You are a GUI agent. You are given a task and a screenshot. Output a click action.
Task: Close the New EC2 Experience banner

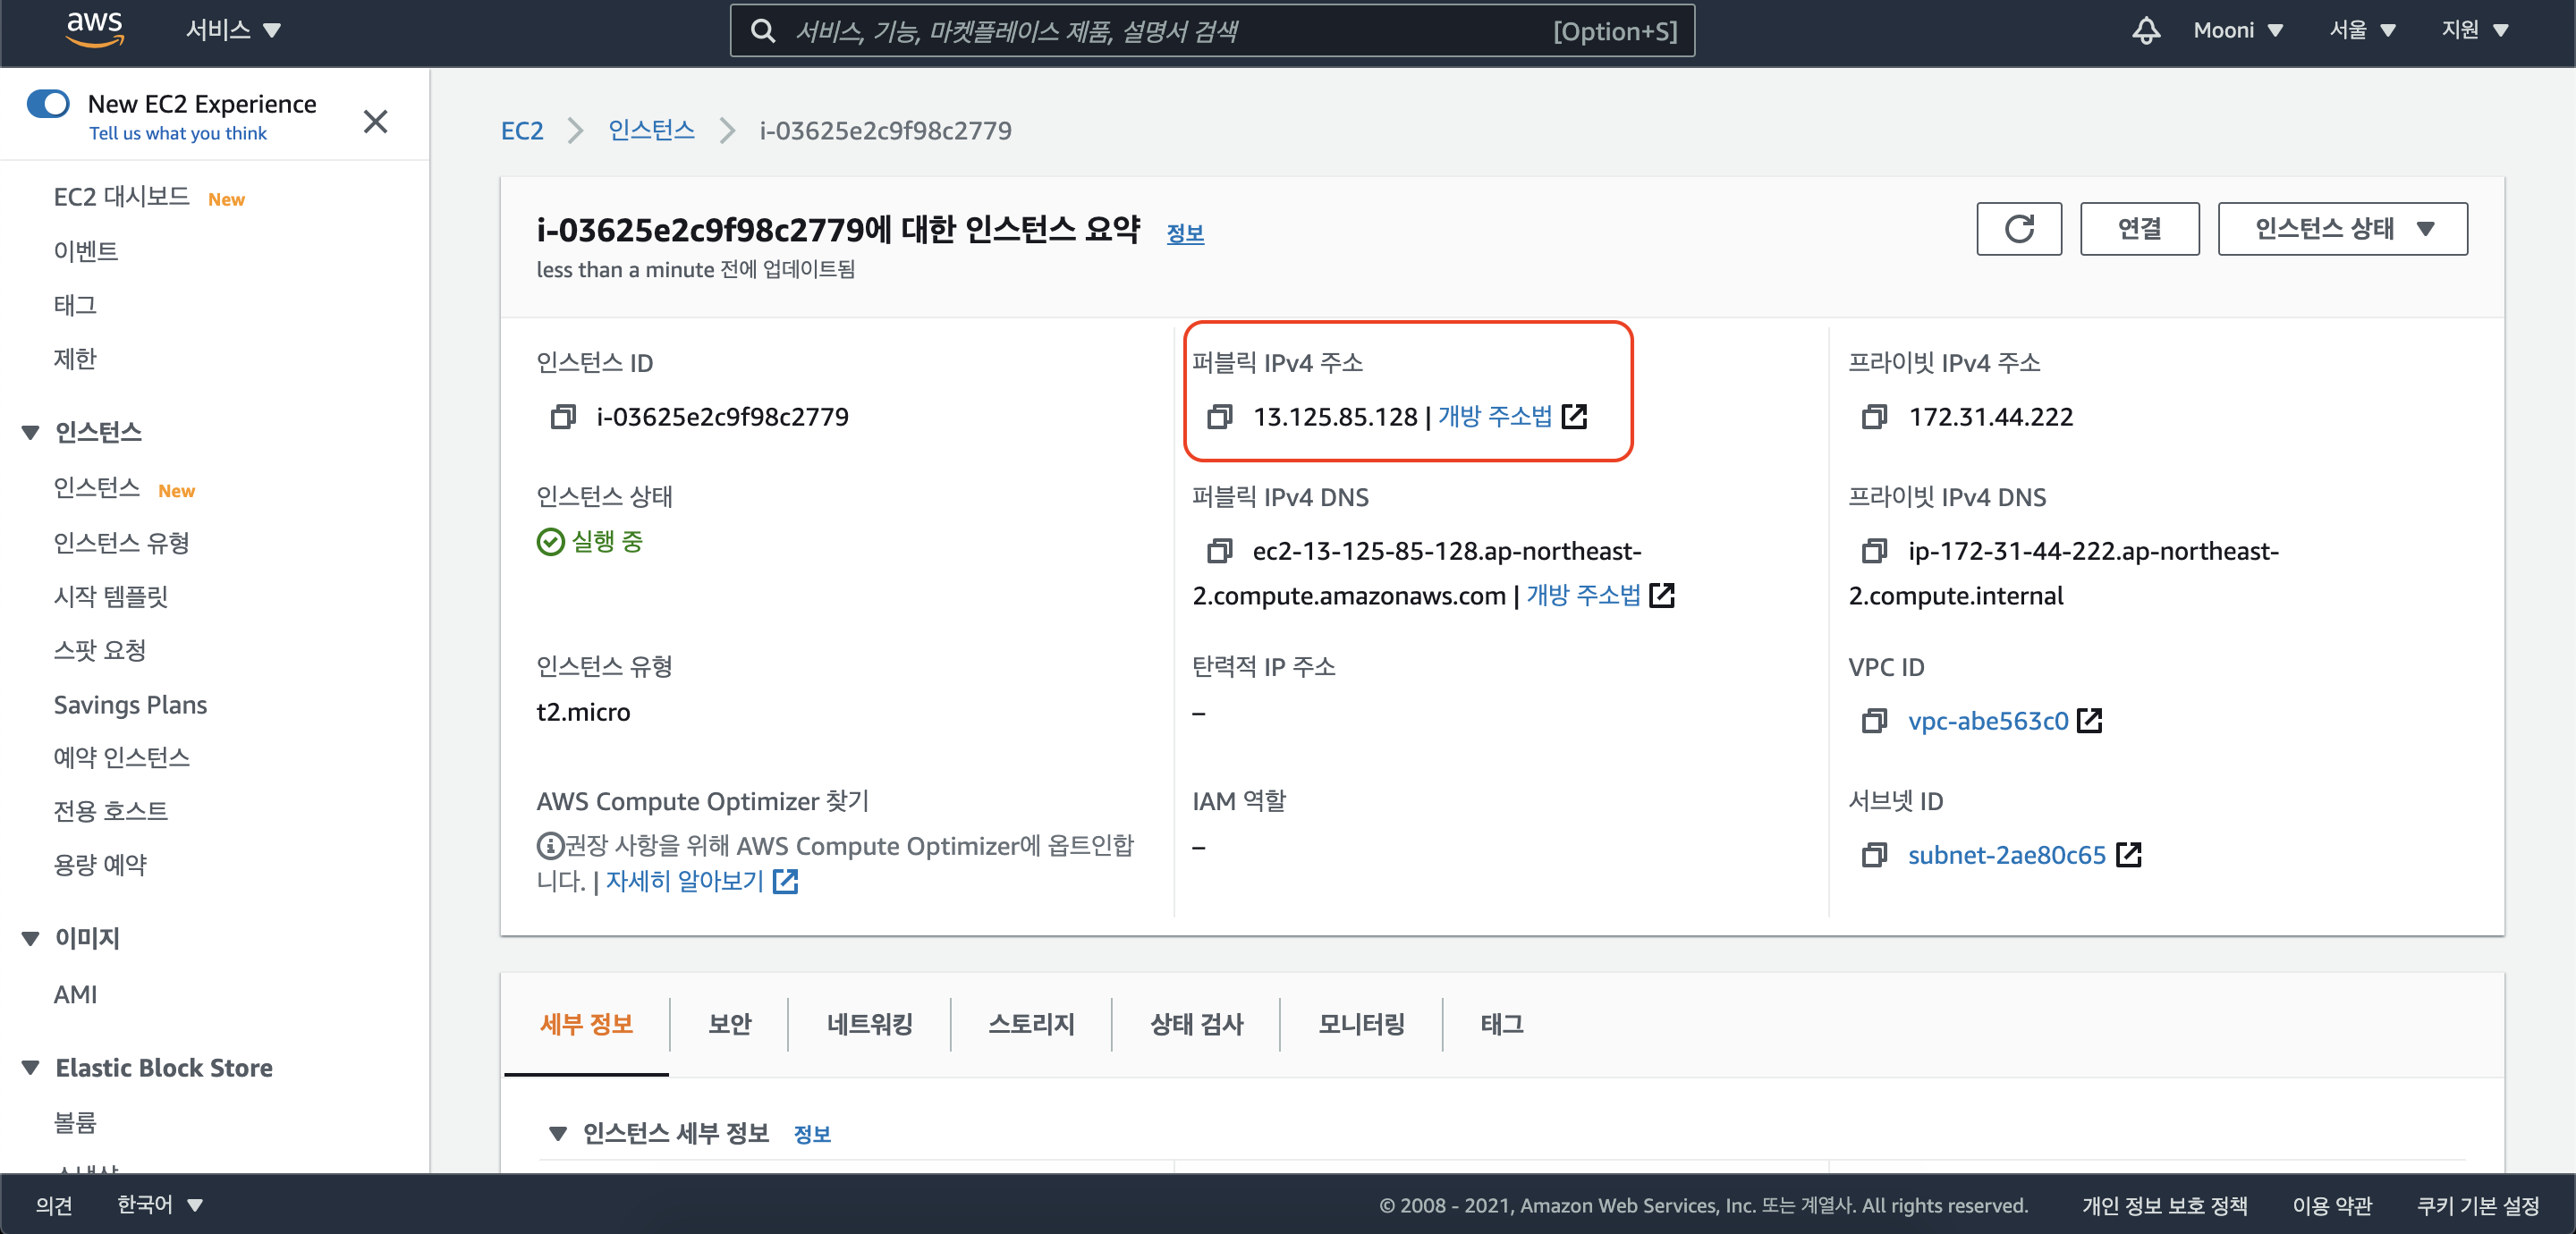pyautogui.click(x=375, y=122)
